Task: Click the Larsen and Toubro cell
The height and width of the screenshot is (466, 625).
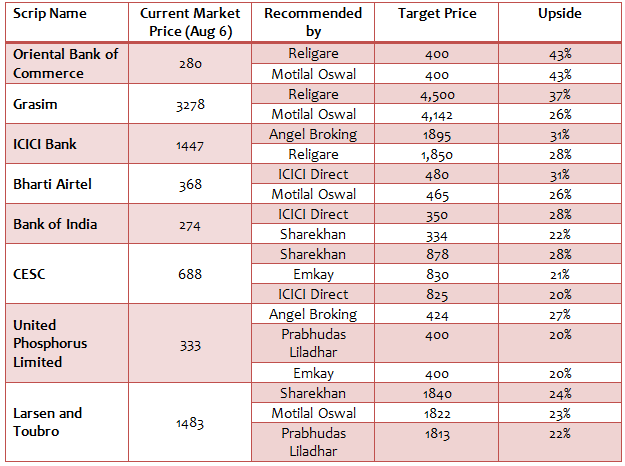Action: (x=48, y=422)
